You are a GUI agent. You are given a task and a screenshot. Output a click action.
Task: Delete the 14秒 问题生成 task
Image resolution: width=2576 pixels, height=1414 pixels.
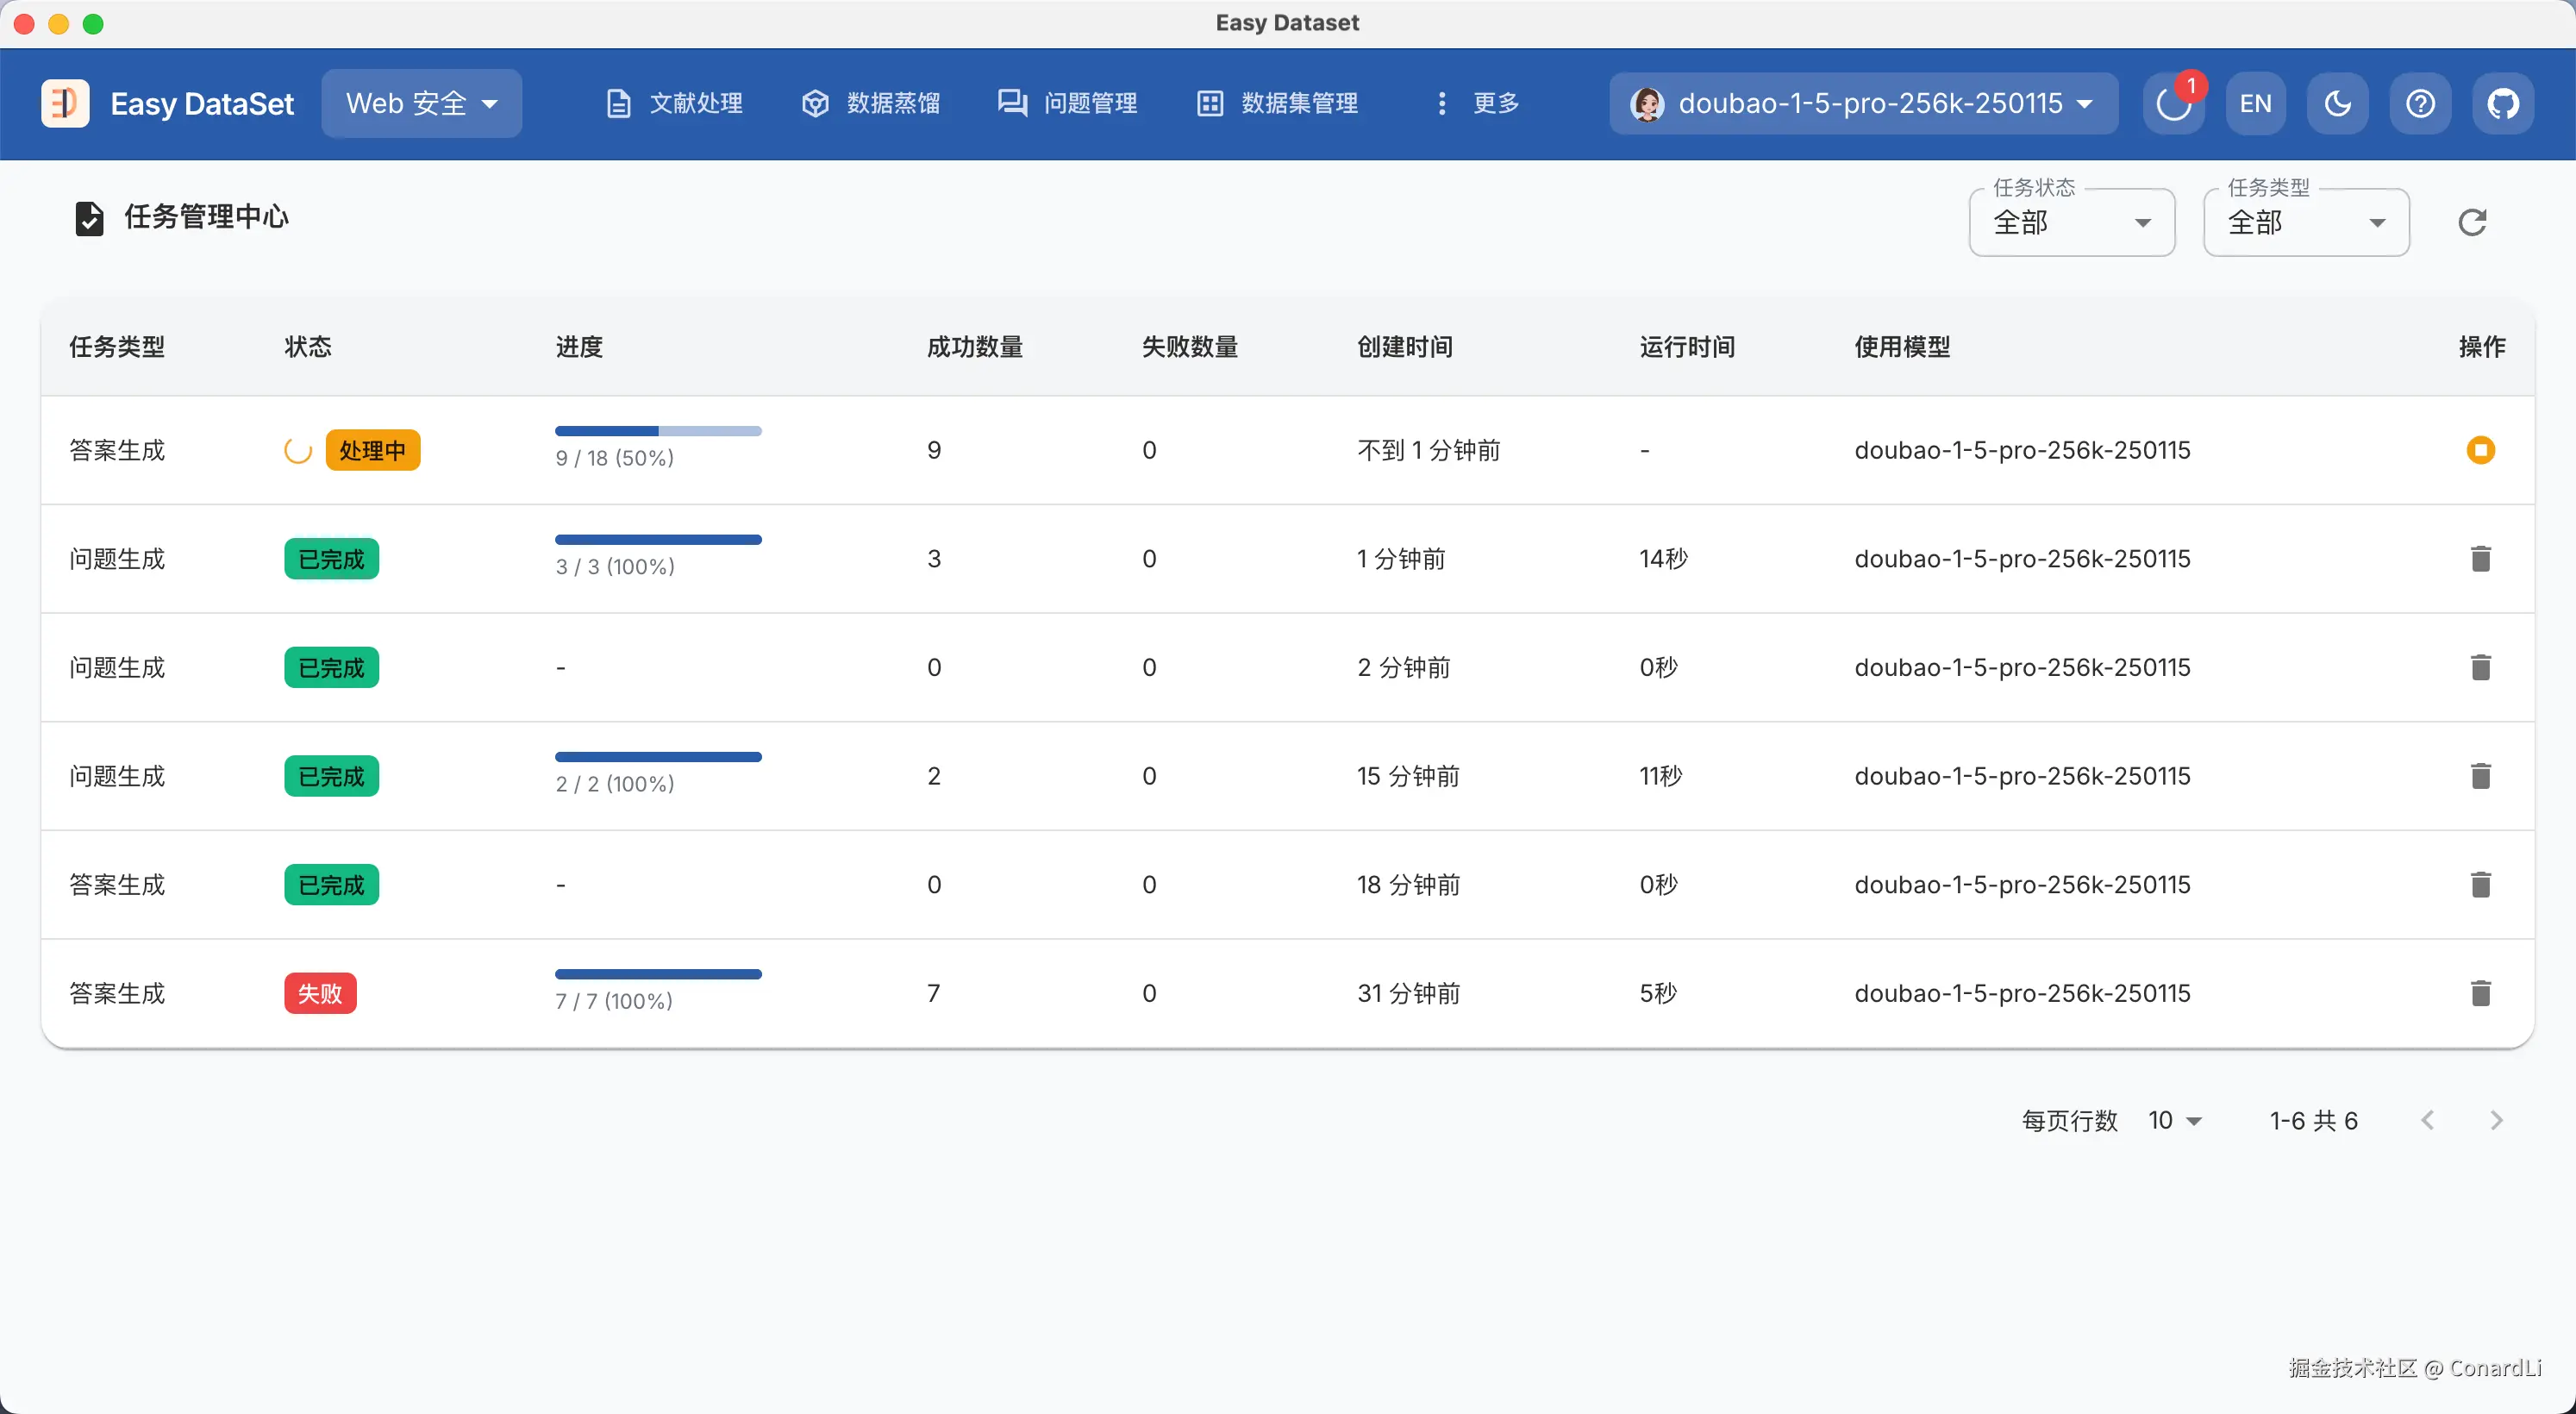pos(2480,559)
